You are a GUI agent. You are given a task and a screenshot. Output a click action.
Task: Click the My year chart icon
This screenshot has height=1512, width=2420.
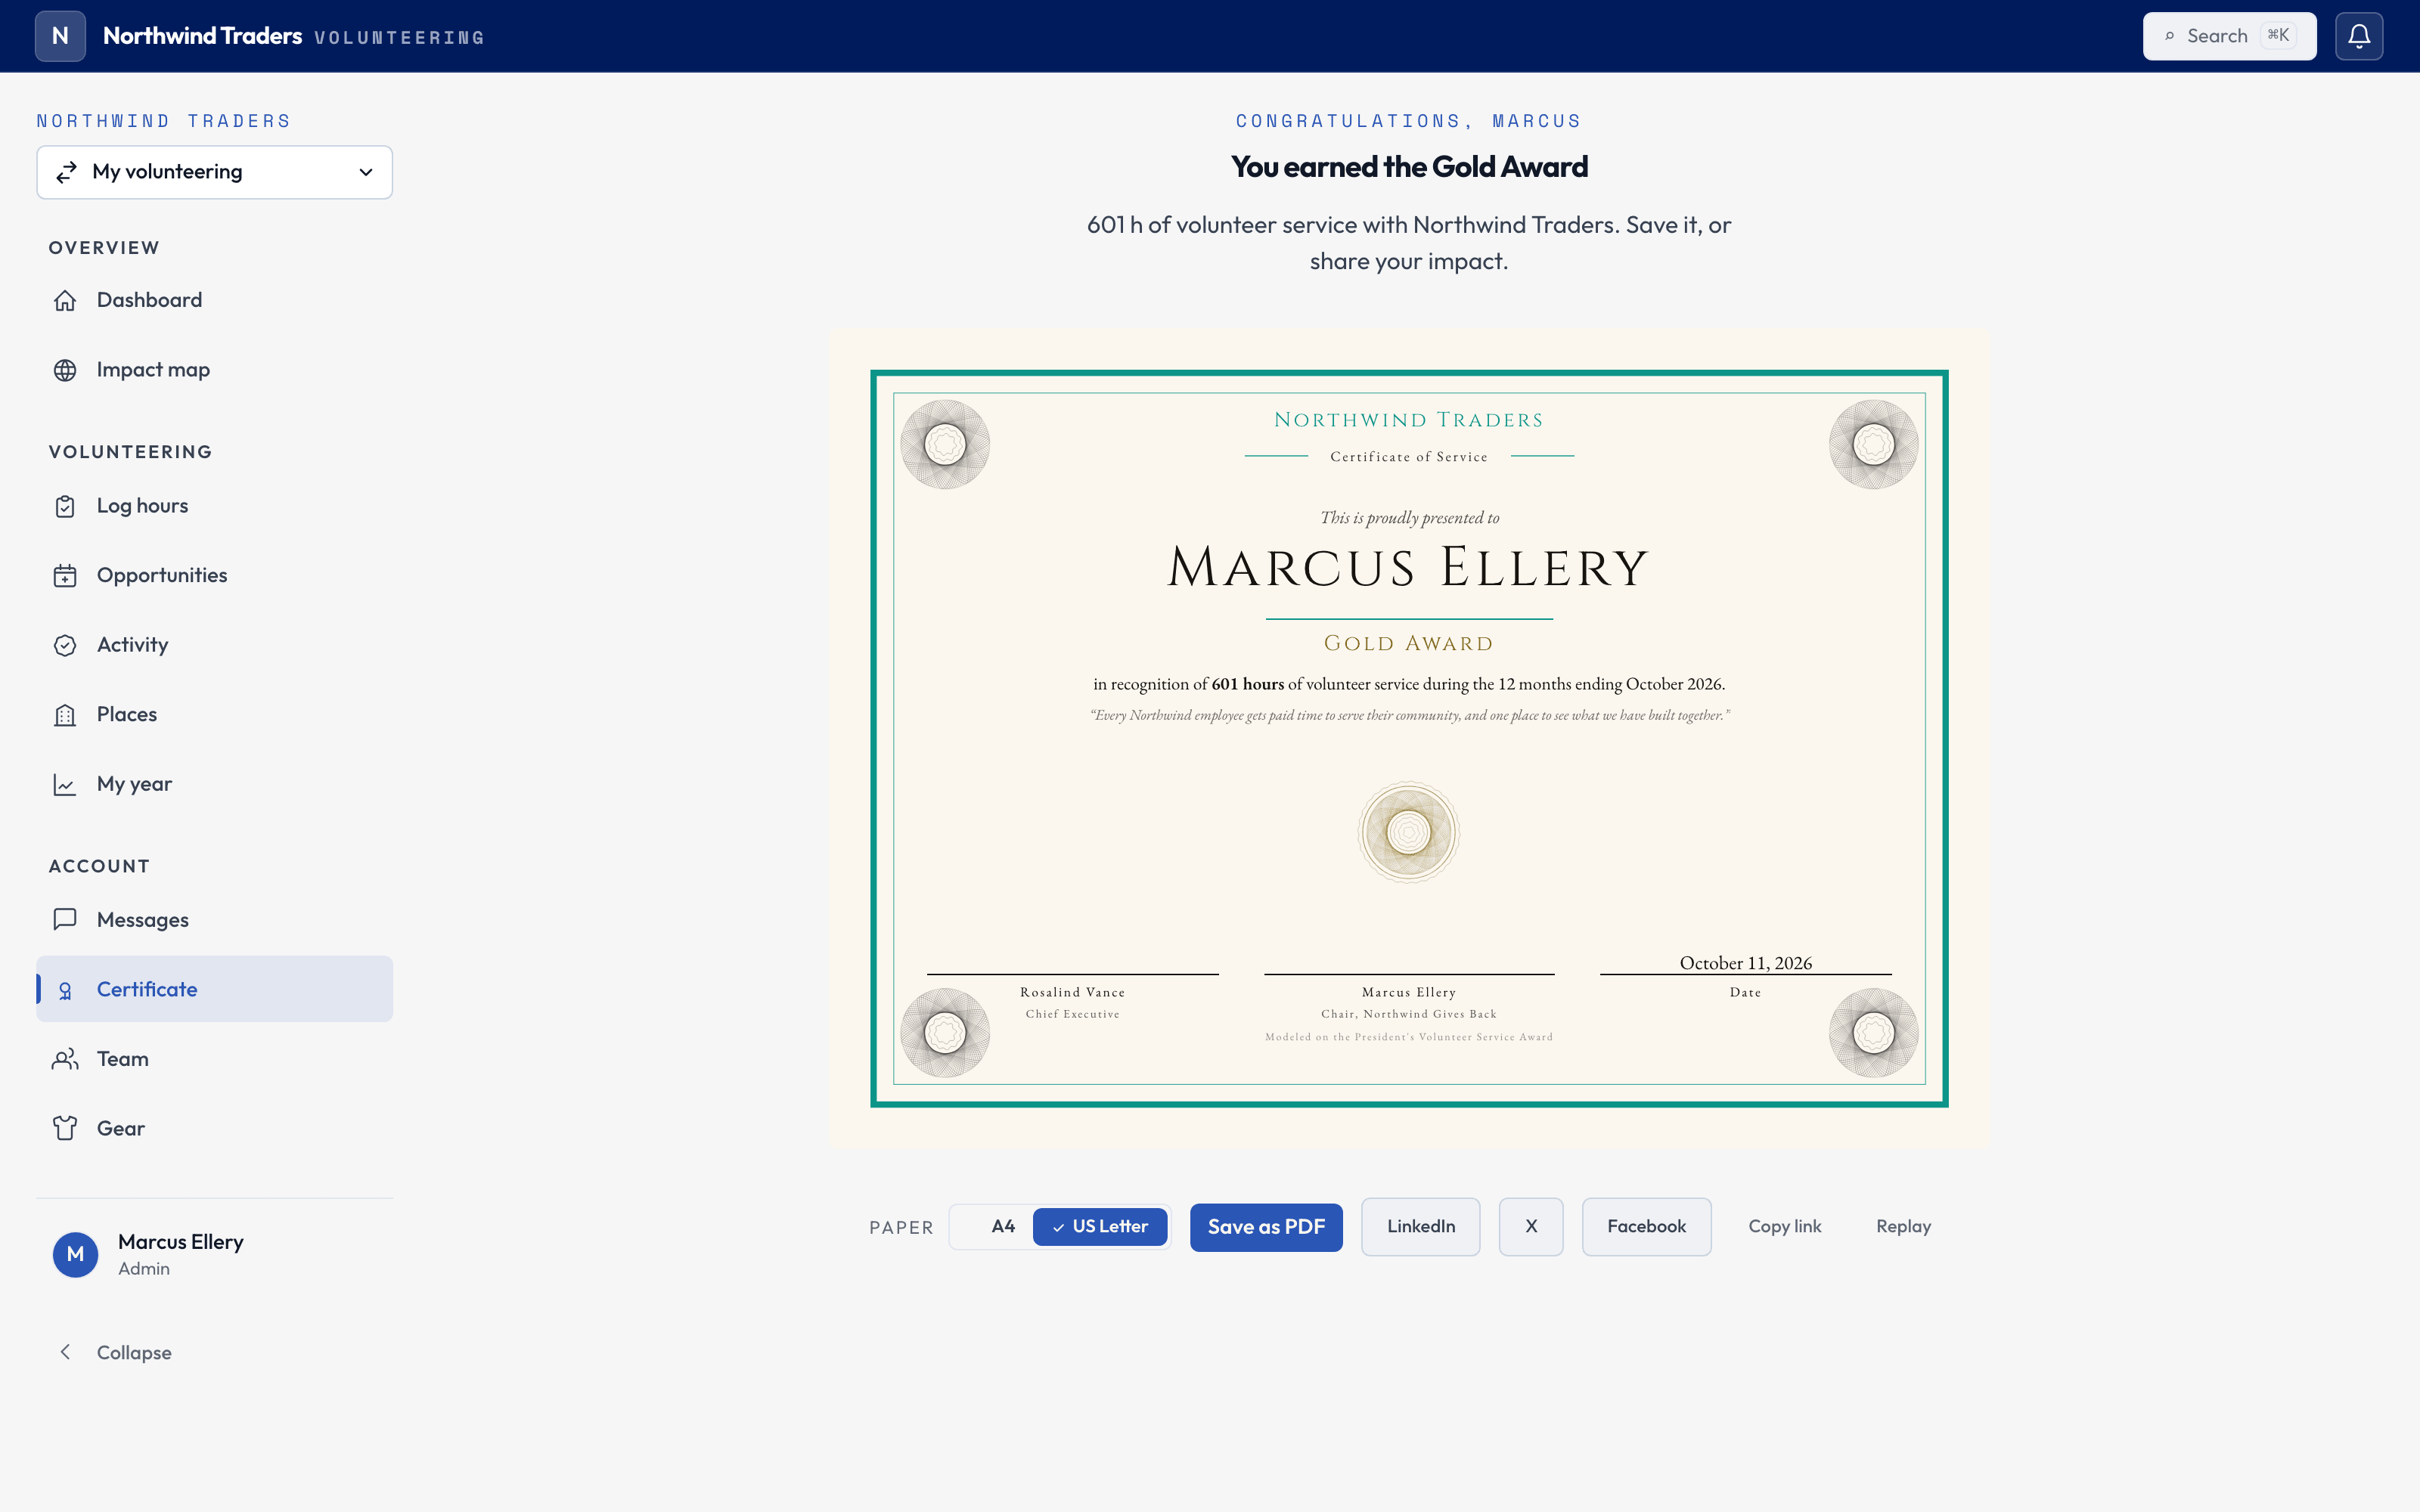(65, 784)
